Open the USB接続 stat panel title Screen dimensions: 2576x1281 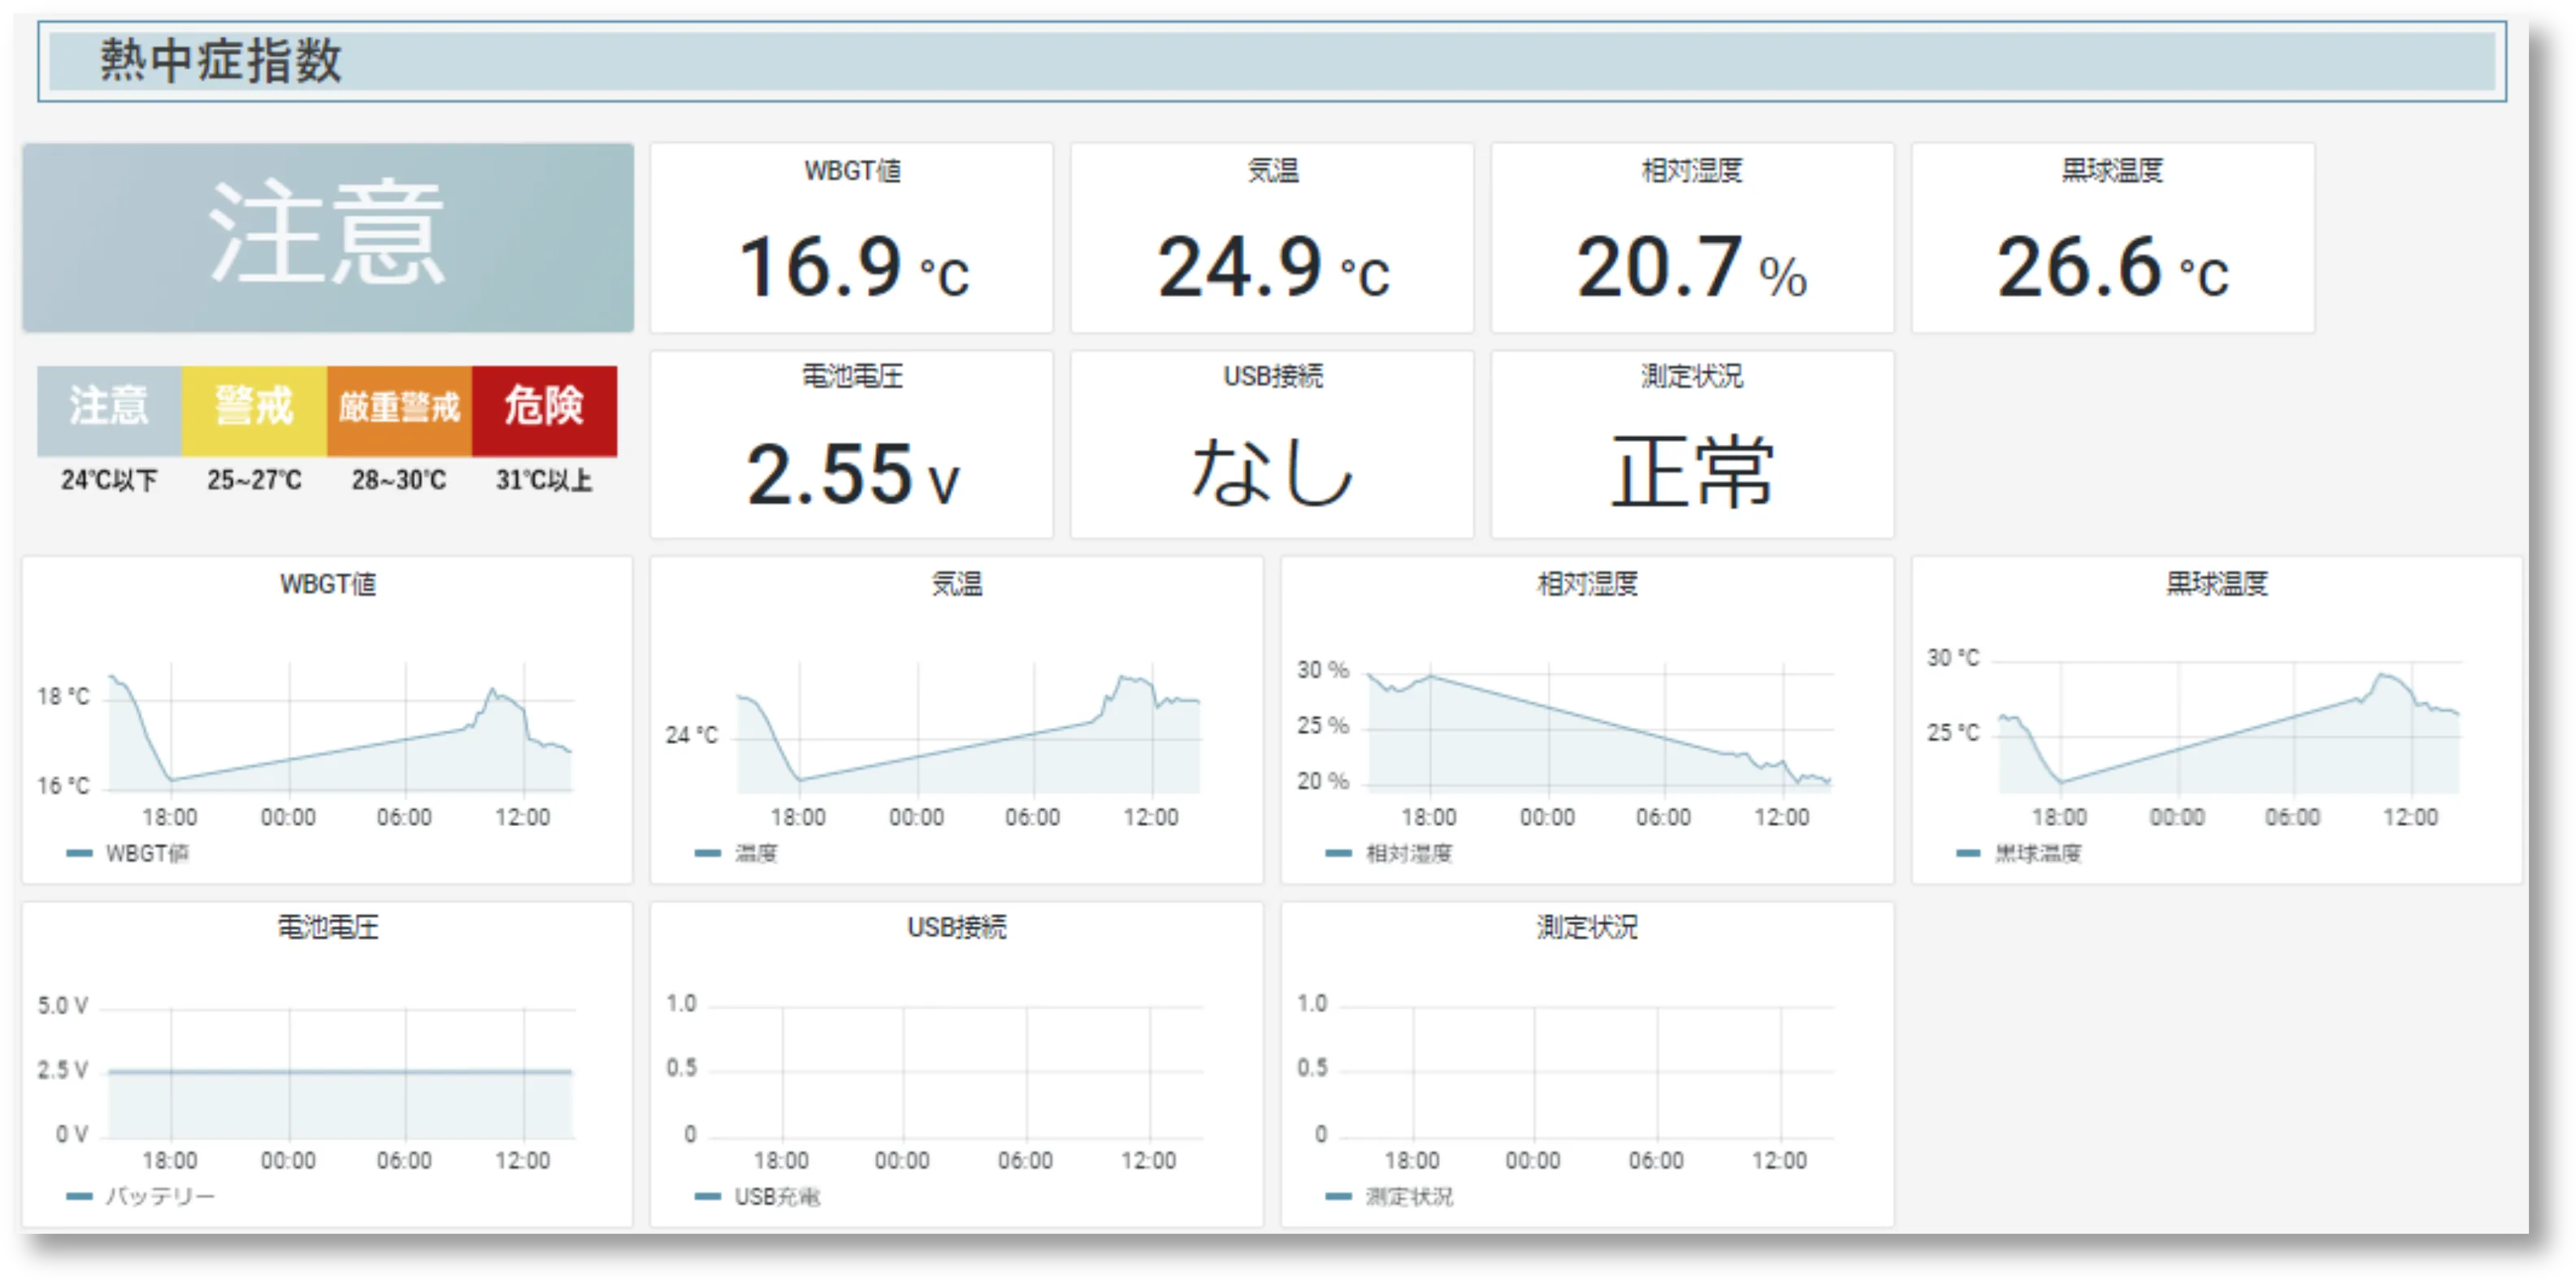(x=1272, y=377)
